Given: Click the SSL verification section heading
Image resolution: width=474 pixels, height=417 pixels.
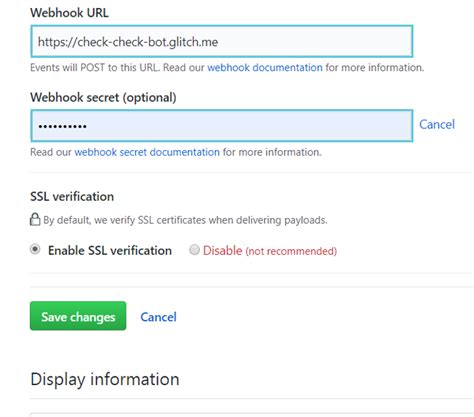Looking at the screenshot, I should [x=72, y=196].
